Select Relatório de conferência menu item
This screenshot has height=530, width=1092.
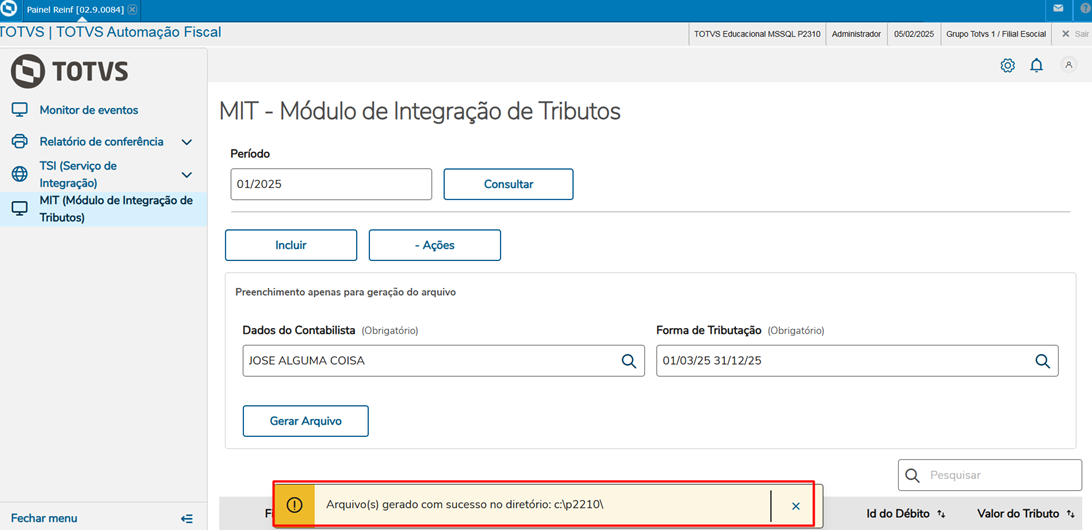pyautogui.click(x=104, y=141)
